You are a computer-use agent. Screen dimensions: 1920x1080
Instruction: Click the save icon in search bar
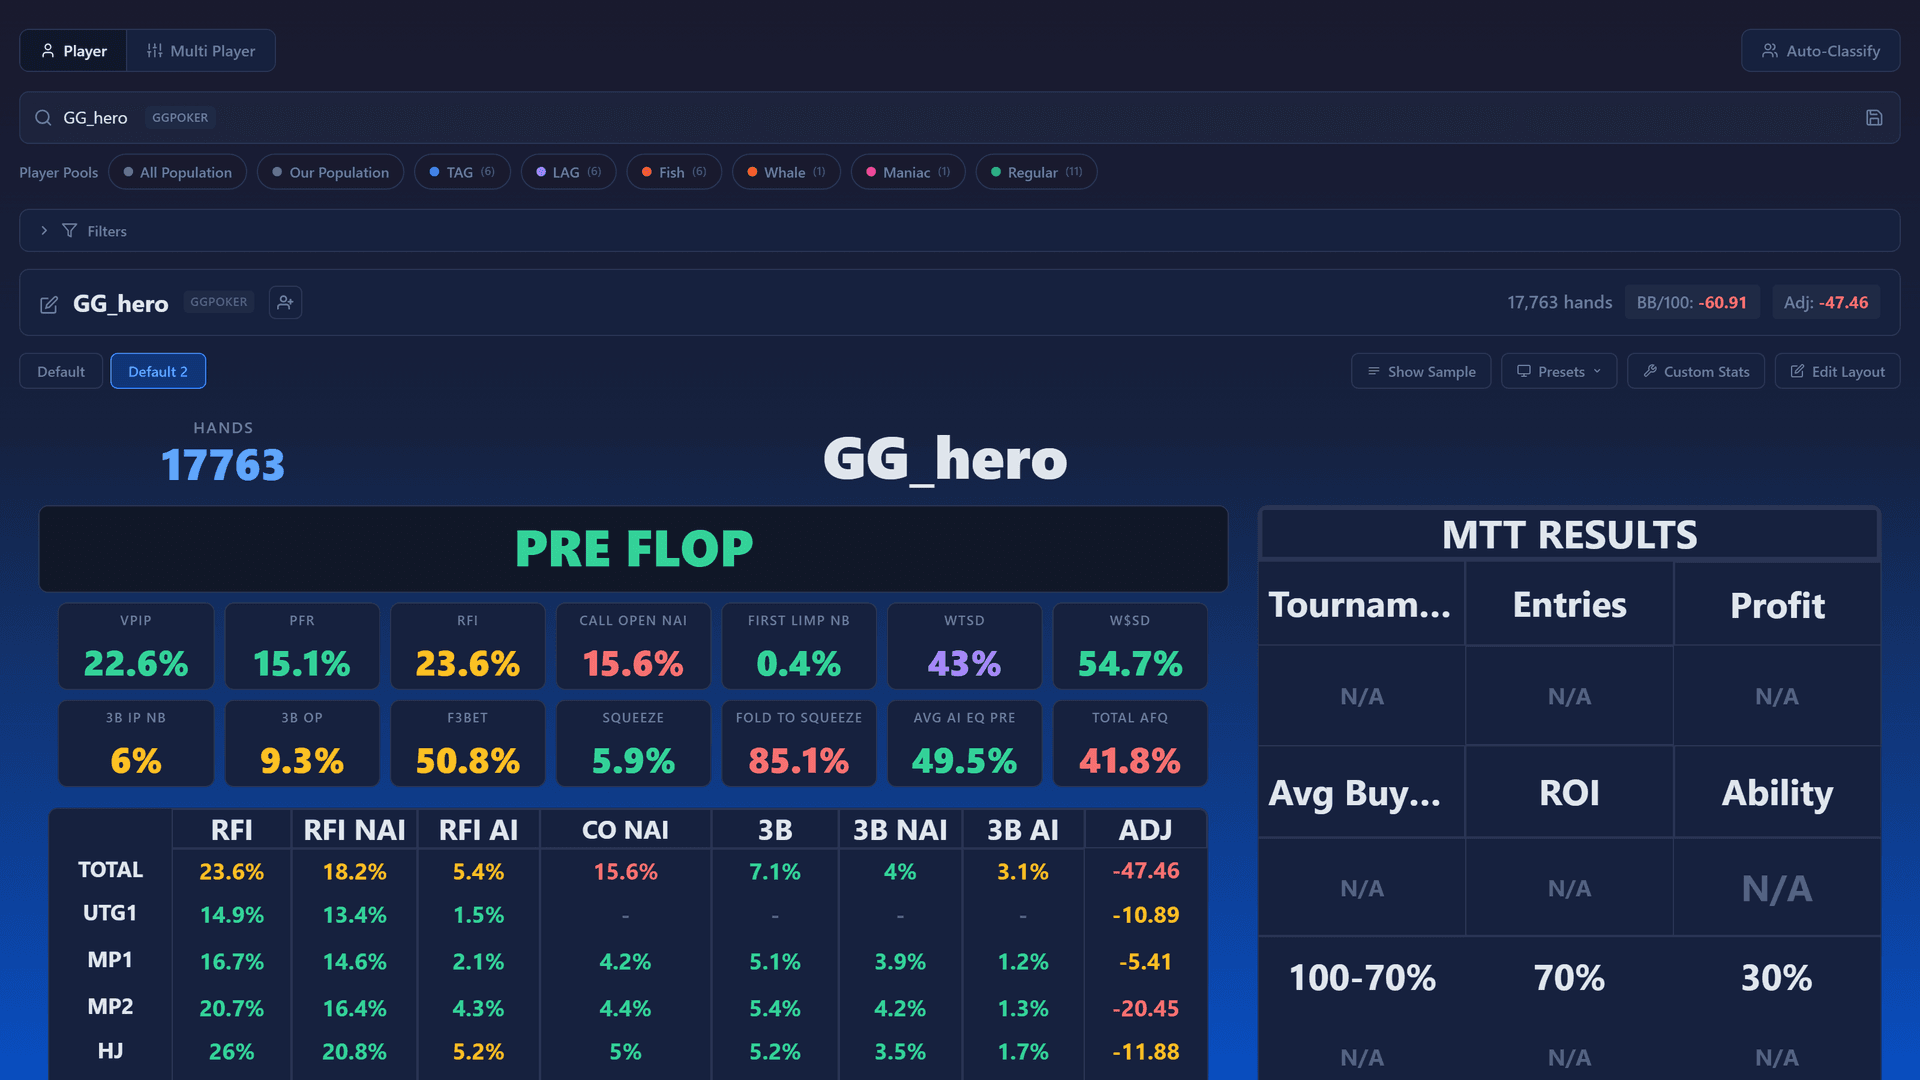point(1874,118)
